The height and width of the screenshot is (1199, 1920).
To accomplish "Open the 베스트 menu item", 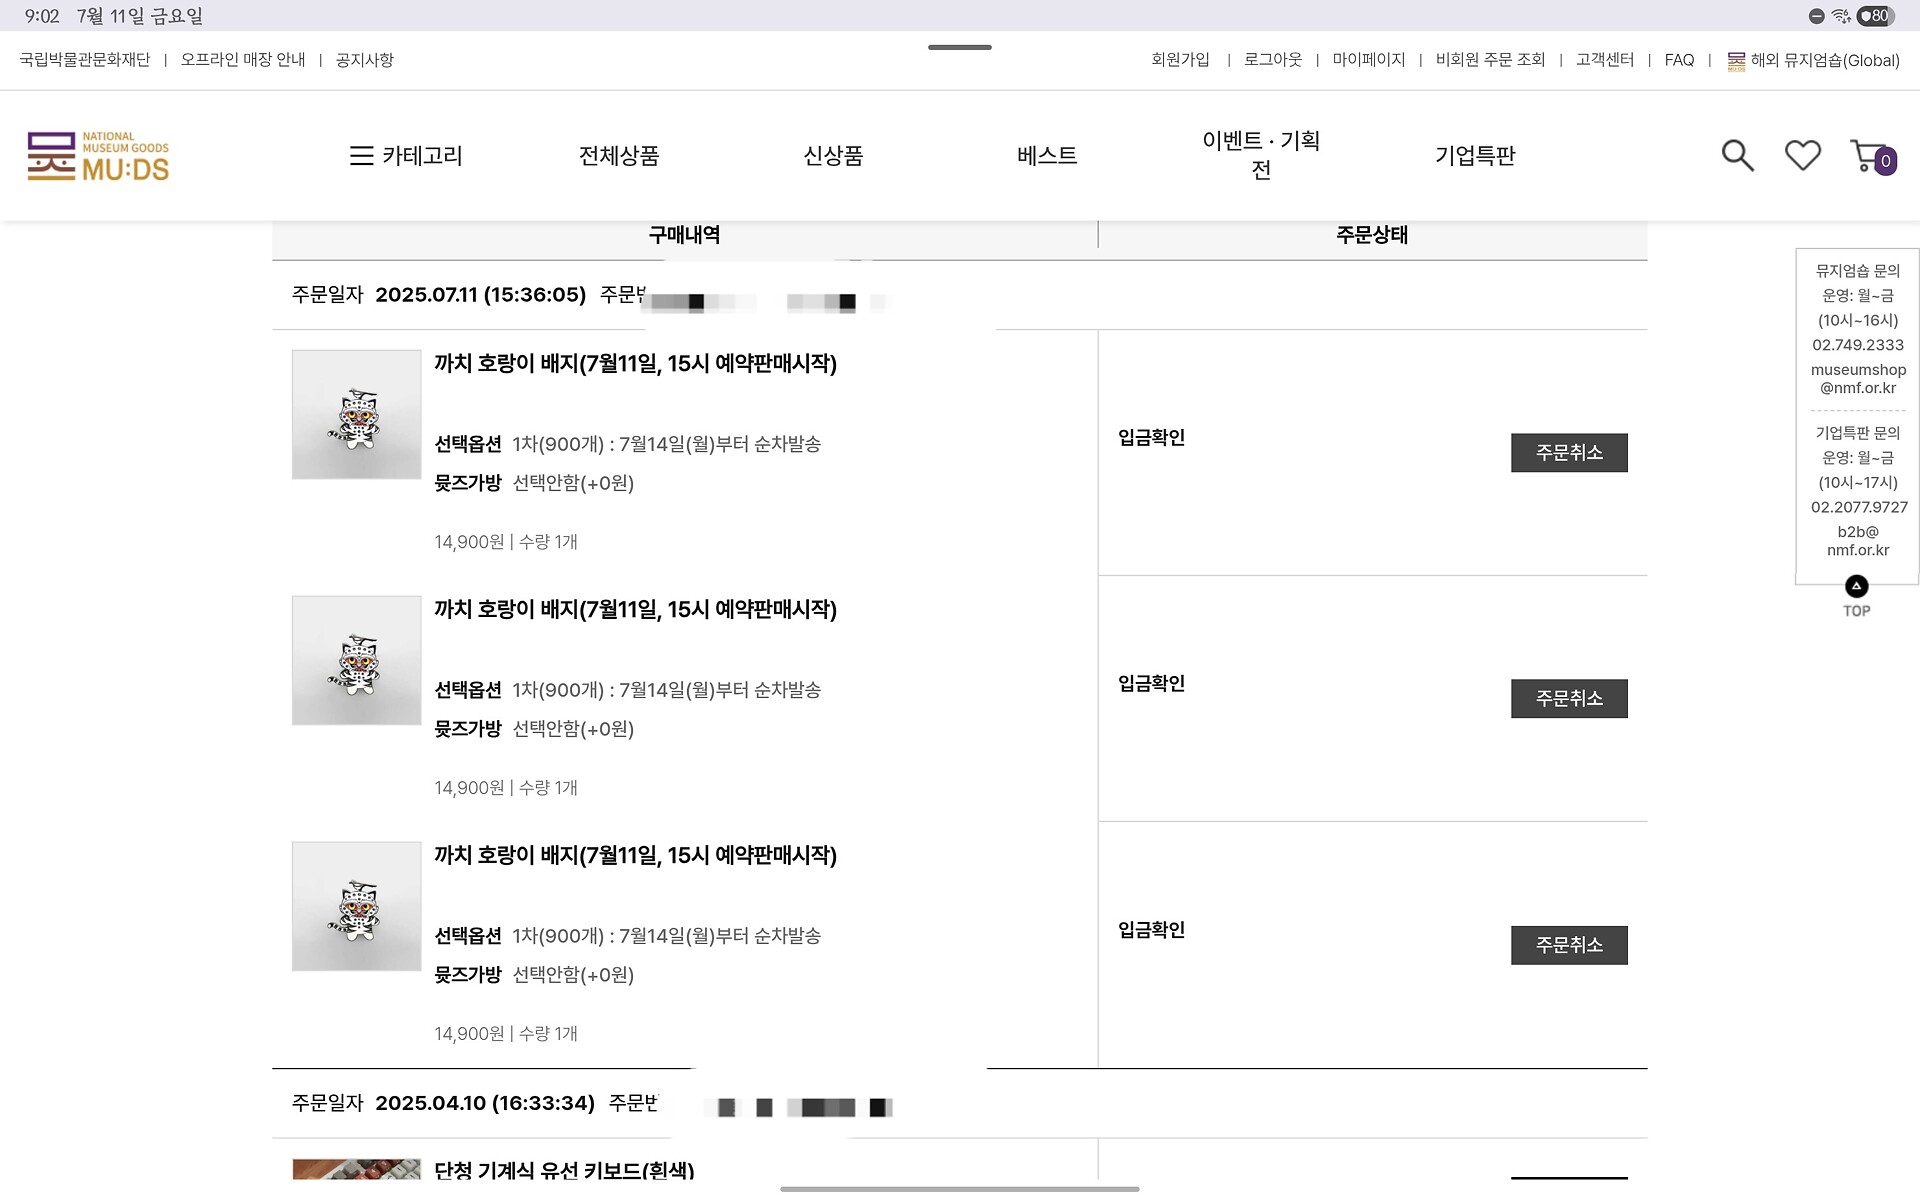I will pos(1047,156).
